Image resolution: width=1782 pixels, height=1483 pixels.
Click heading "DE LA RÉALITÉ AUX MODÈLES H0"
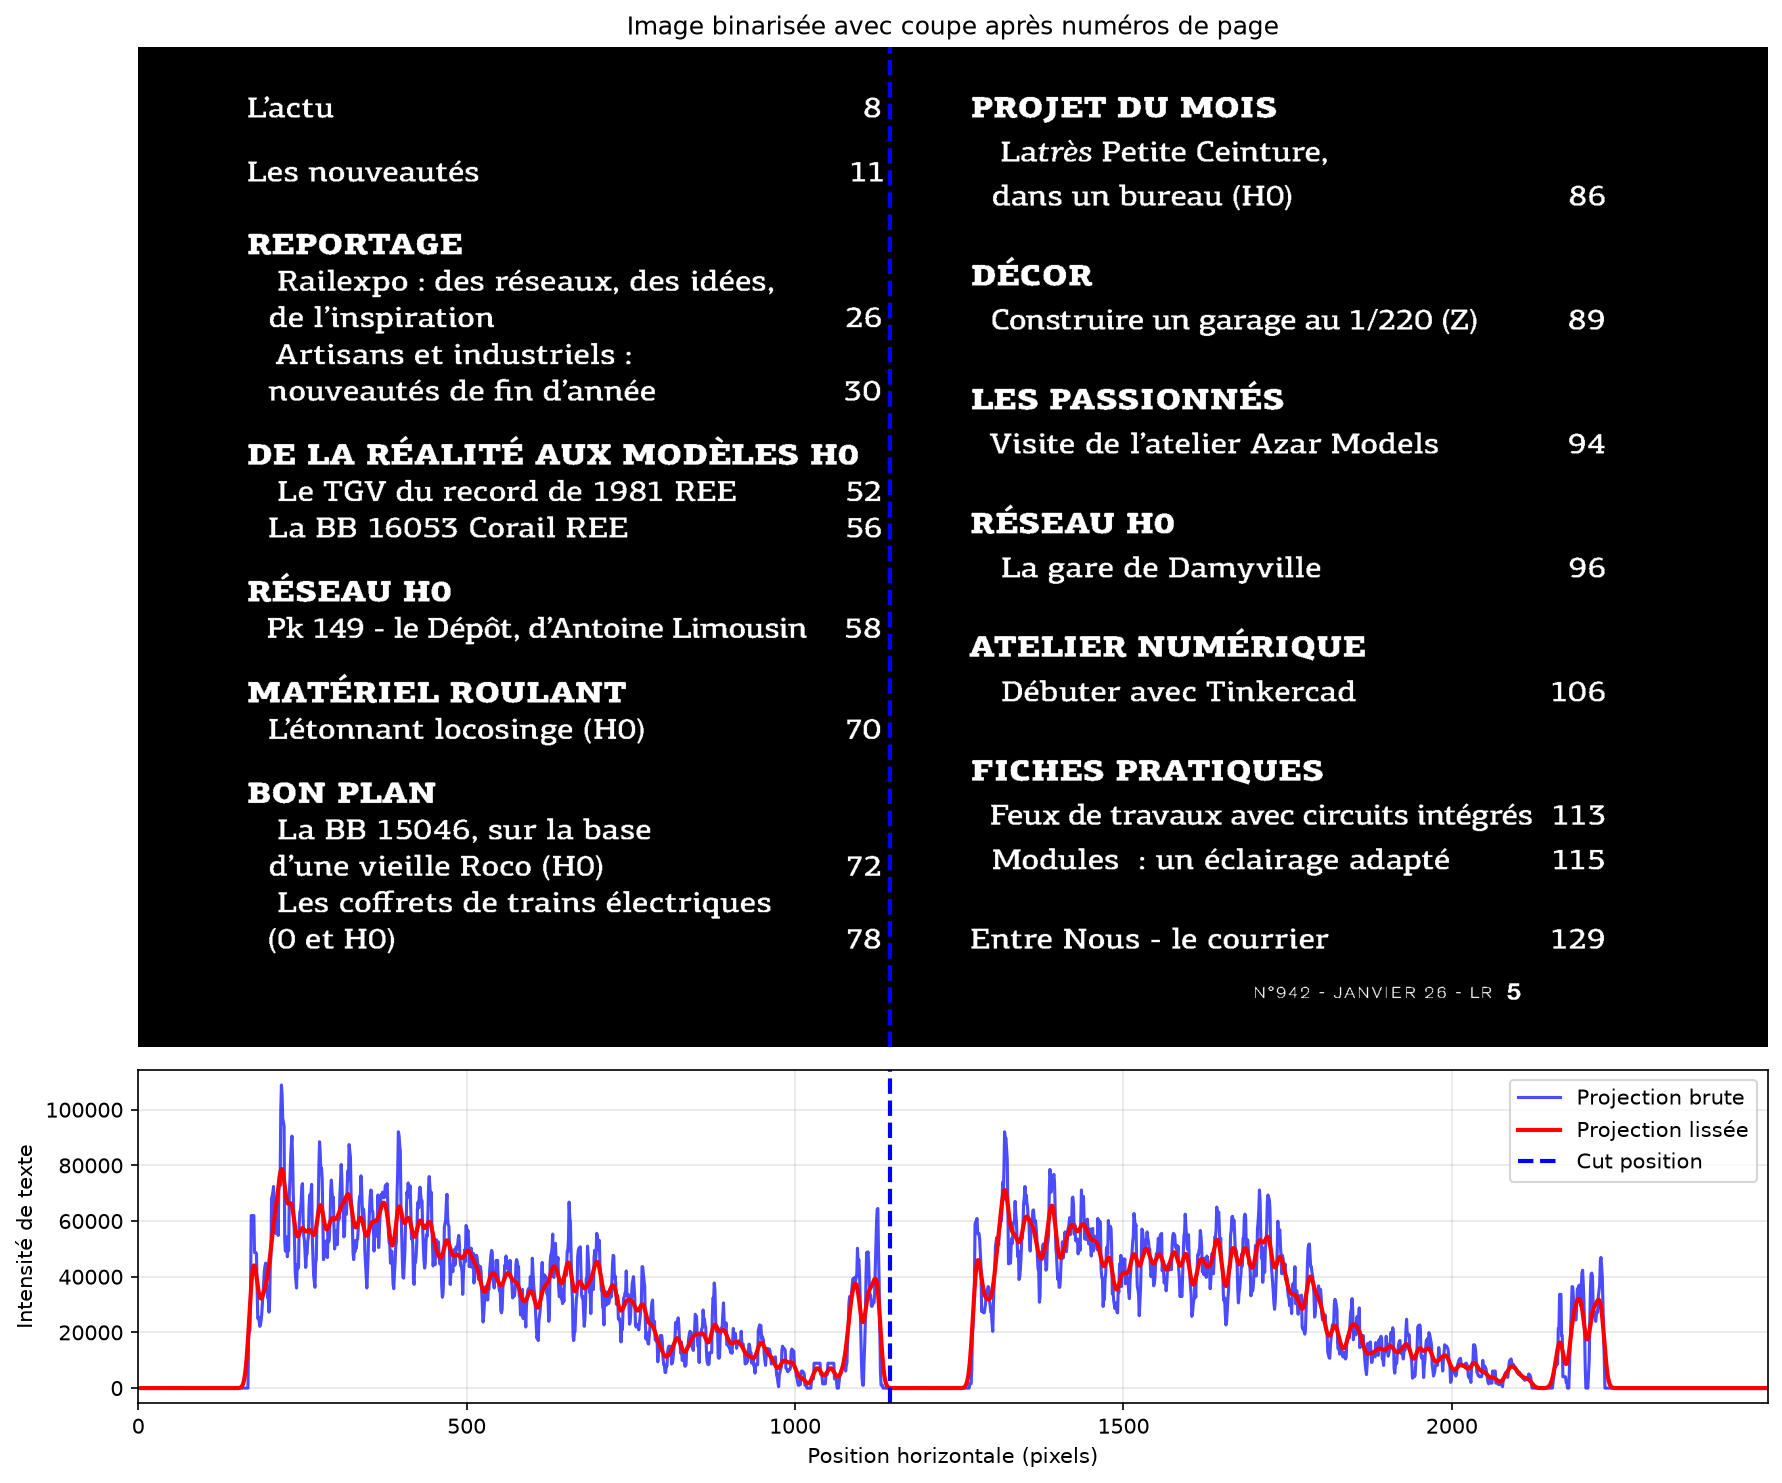pos(553,454)
